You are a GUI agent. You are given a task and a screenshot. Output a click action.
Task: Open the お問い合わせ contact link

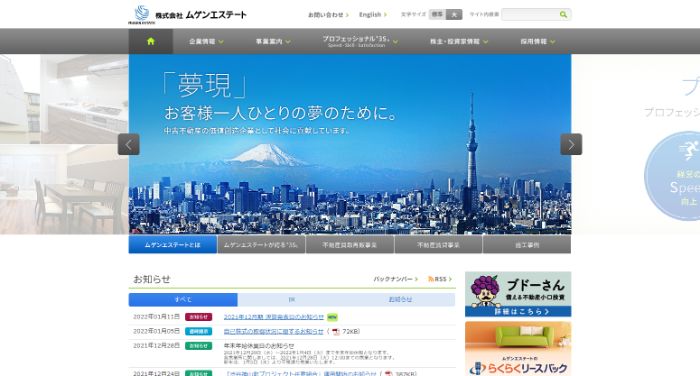pos(328,15)
